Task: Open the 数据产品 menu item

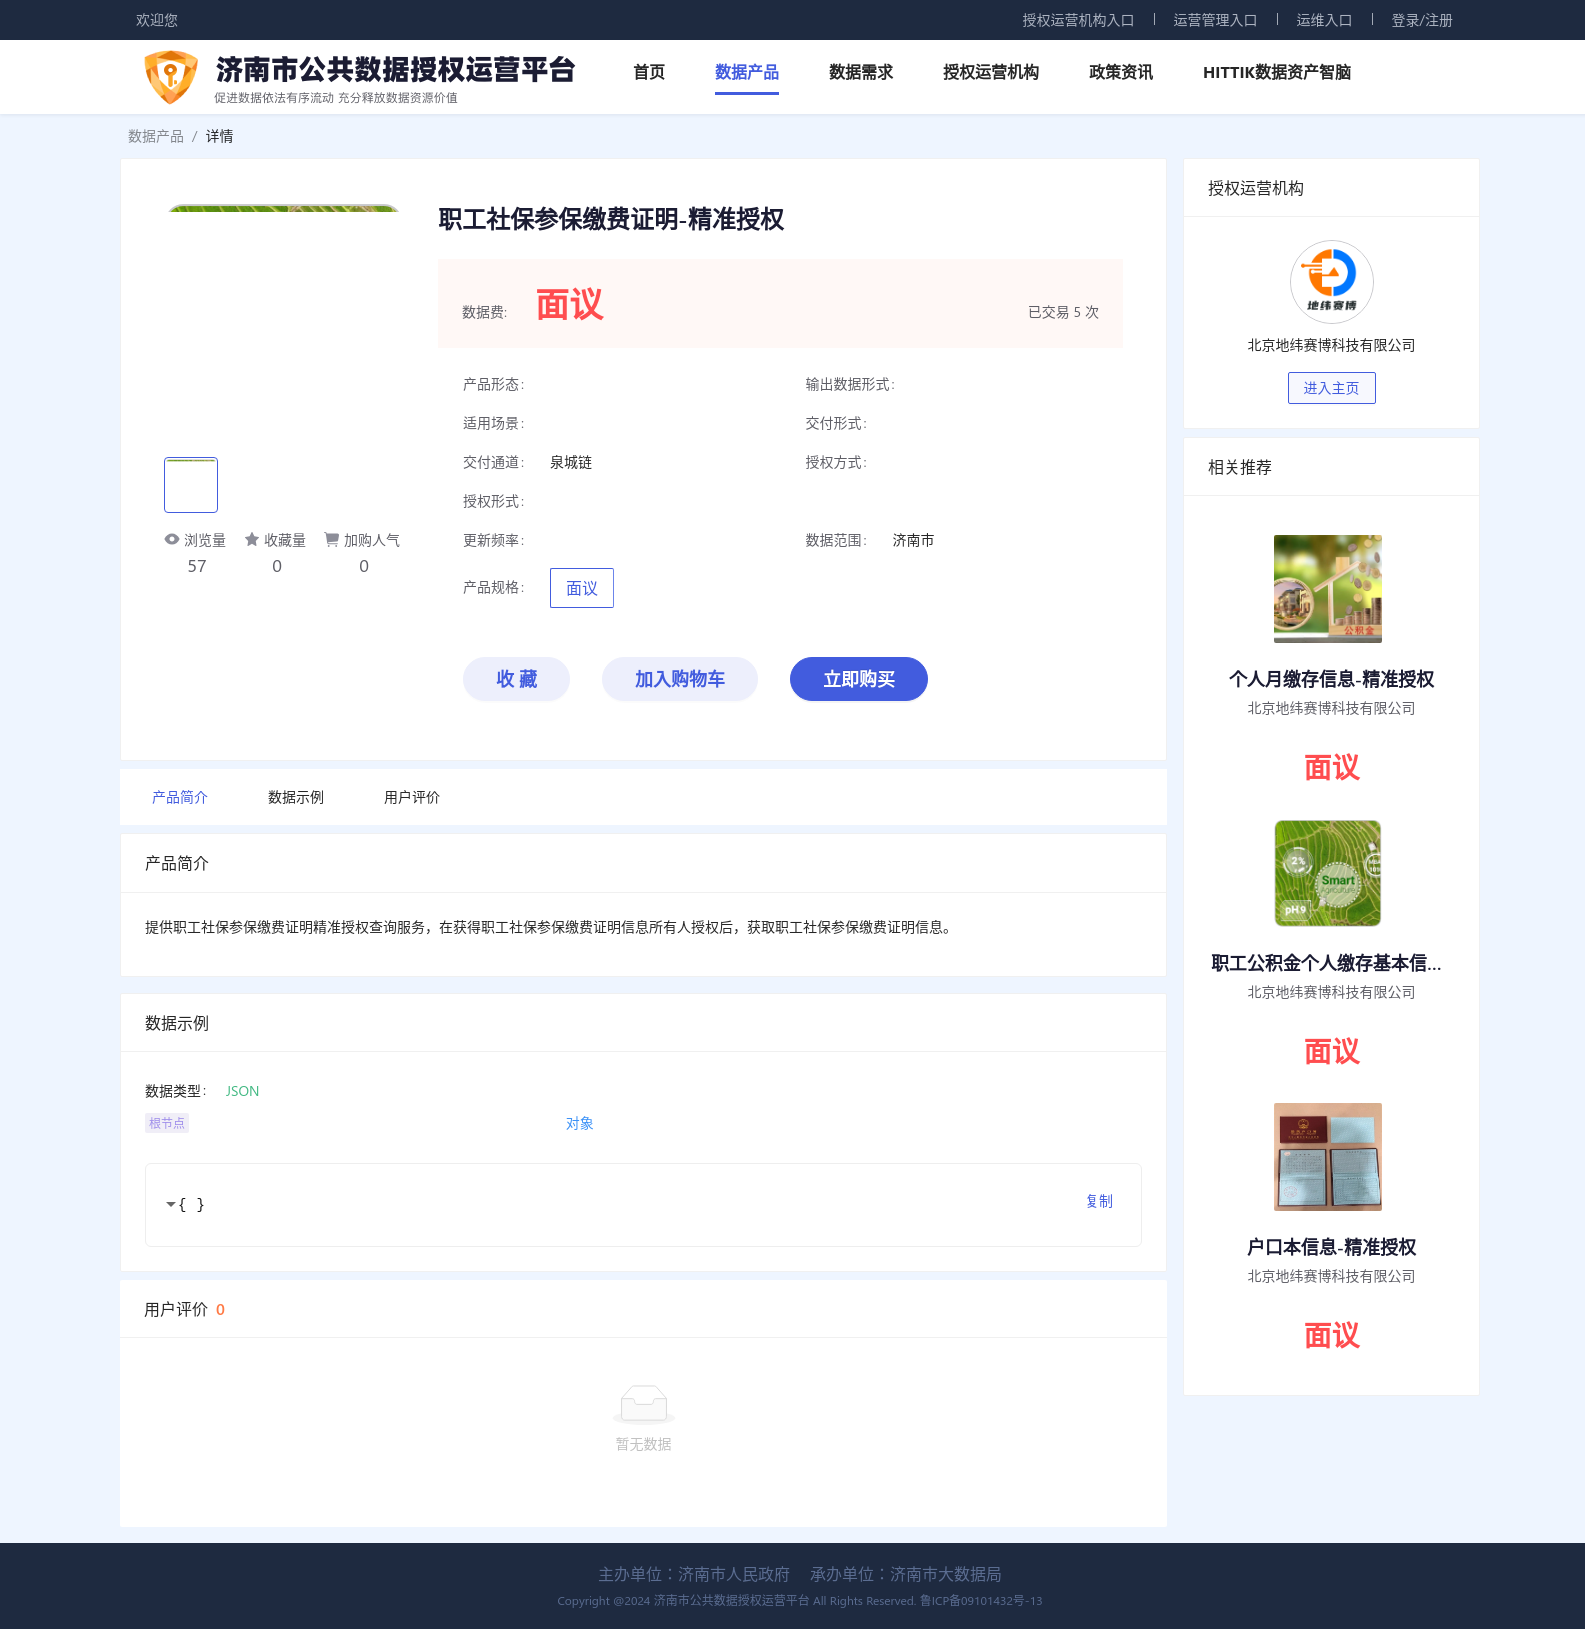Action: pos(747,72)
